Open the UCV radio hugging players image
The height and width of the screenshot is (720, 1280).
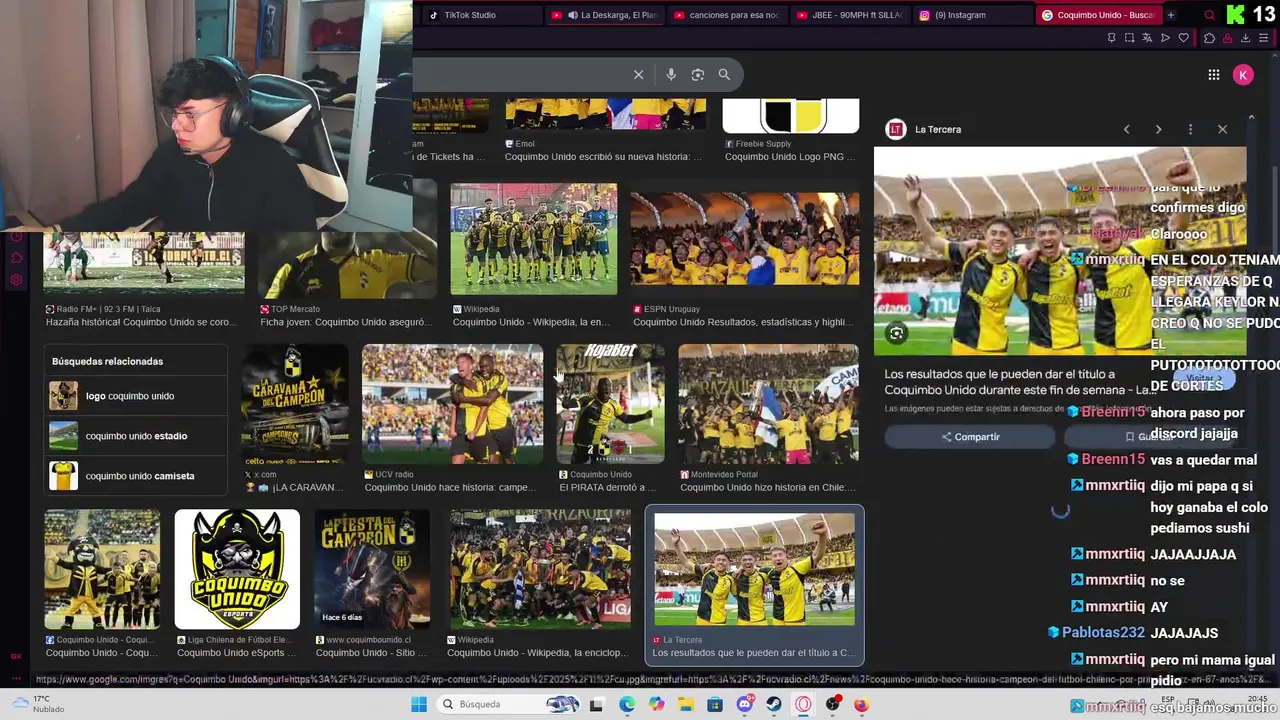pos(452,404)
